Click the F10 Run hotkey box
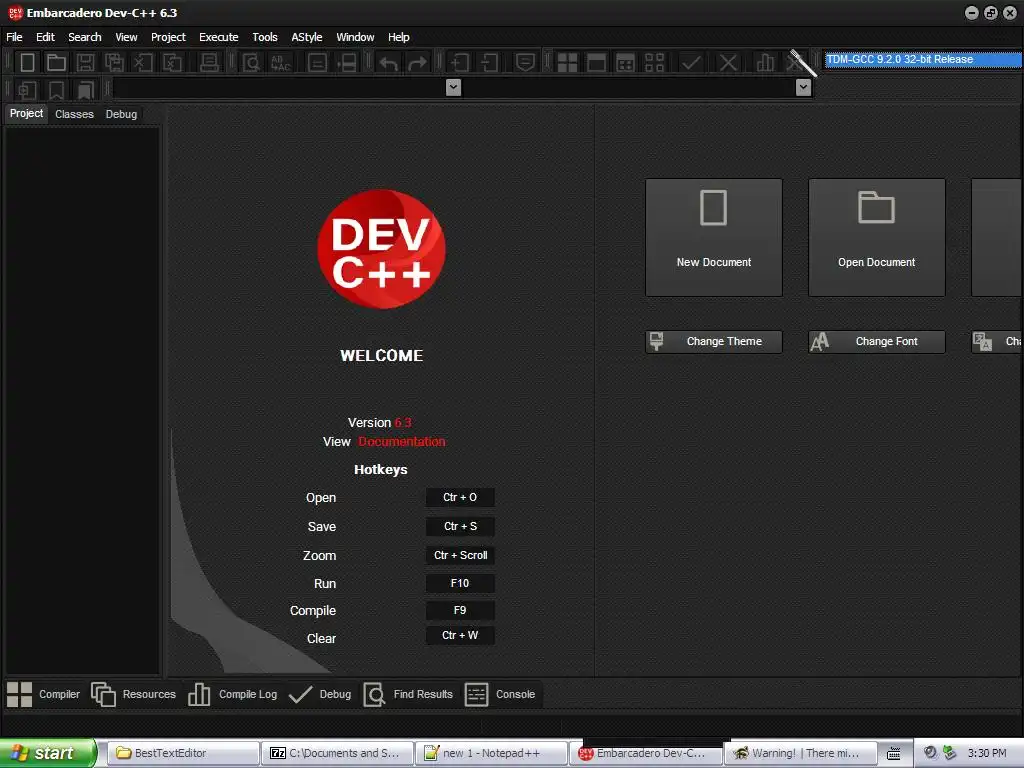This screenshot has width=1024, height=768. pyautogui.click(x=460, y=583)
